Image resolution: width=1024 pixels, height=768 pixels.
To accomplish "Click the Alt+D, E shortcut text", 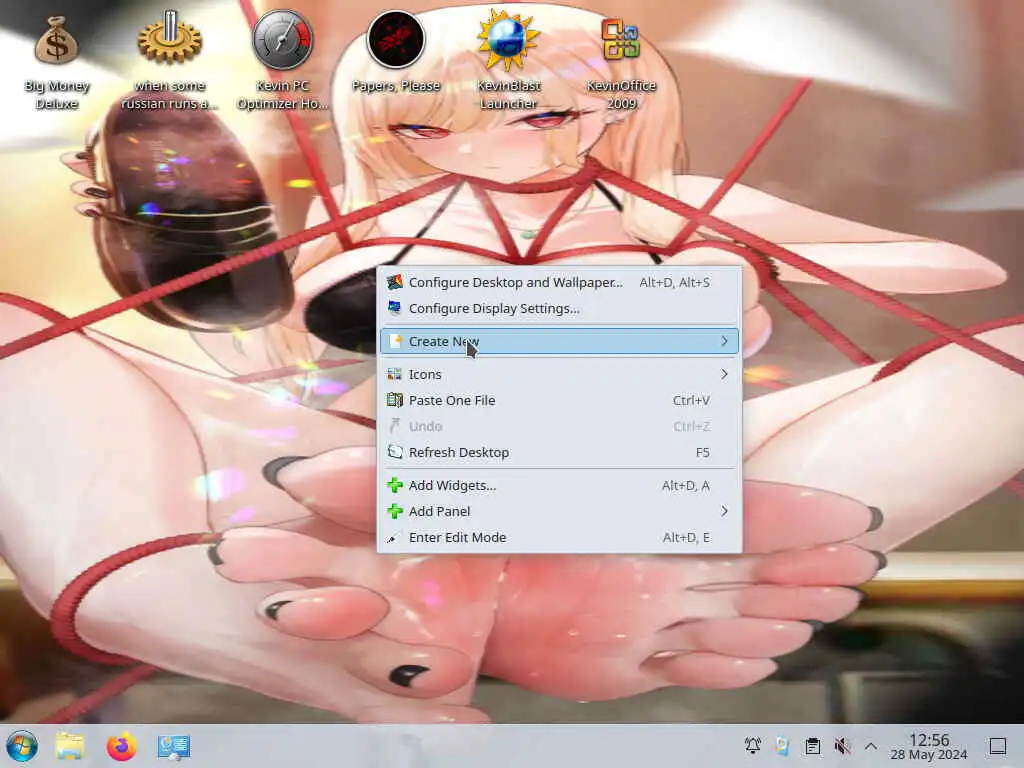I will click(686, 537).
